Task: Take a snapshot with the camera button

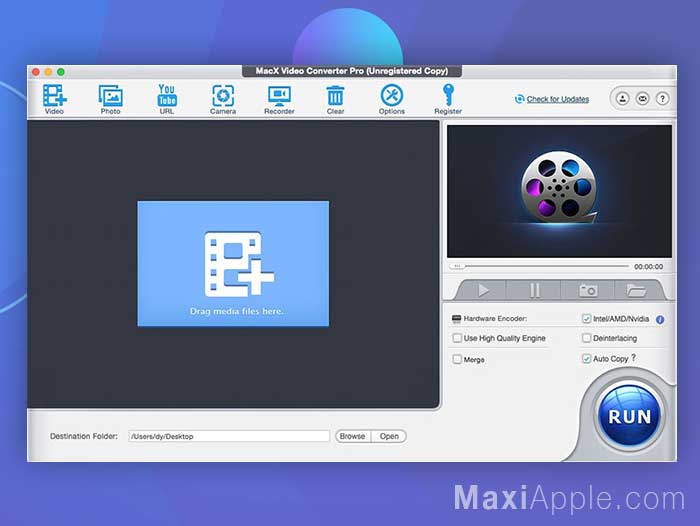Action: tap(588, 290)
